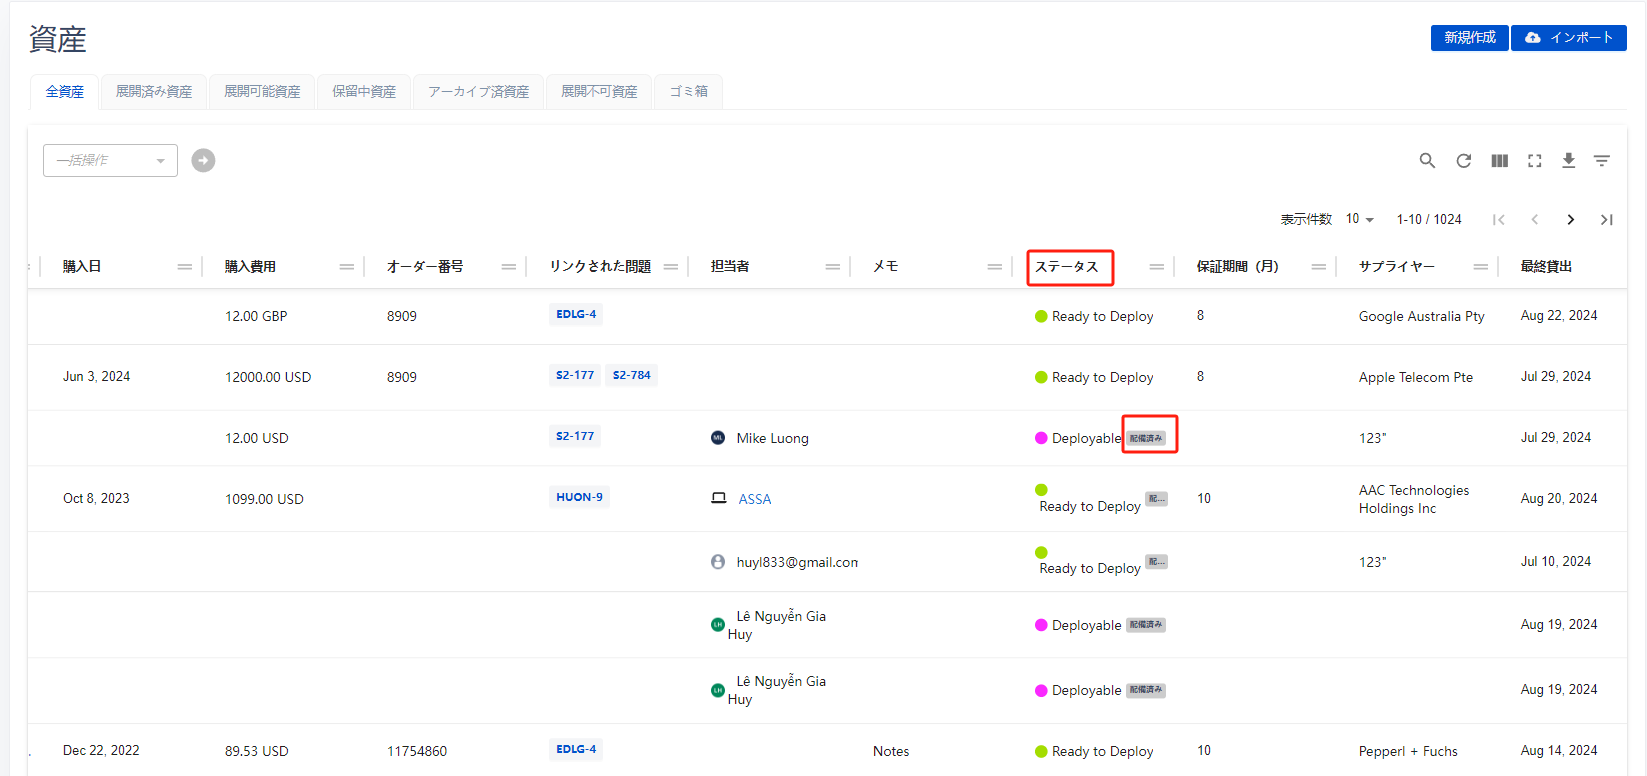
Task: Click the search magnifier icon in table toolbar
Action: point(1427,161)
